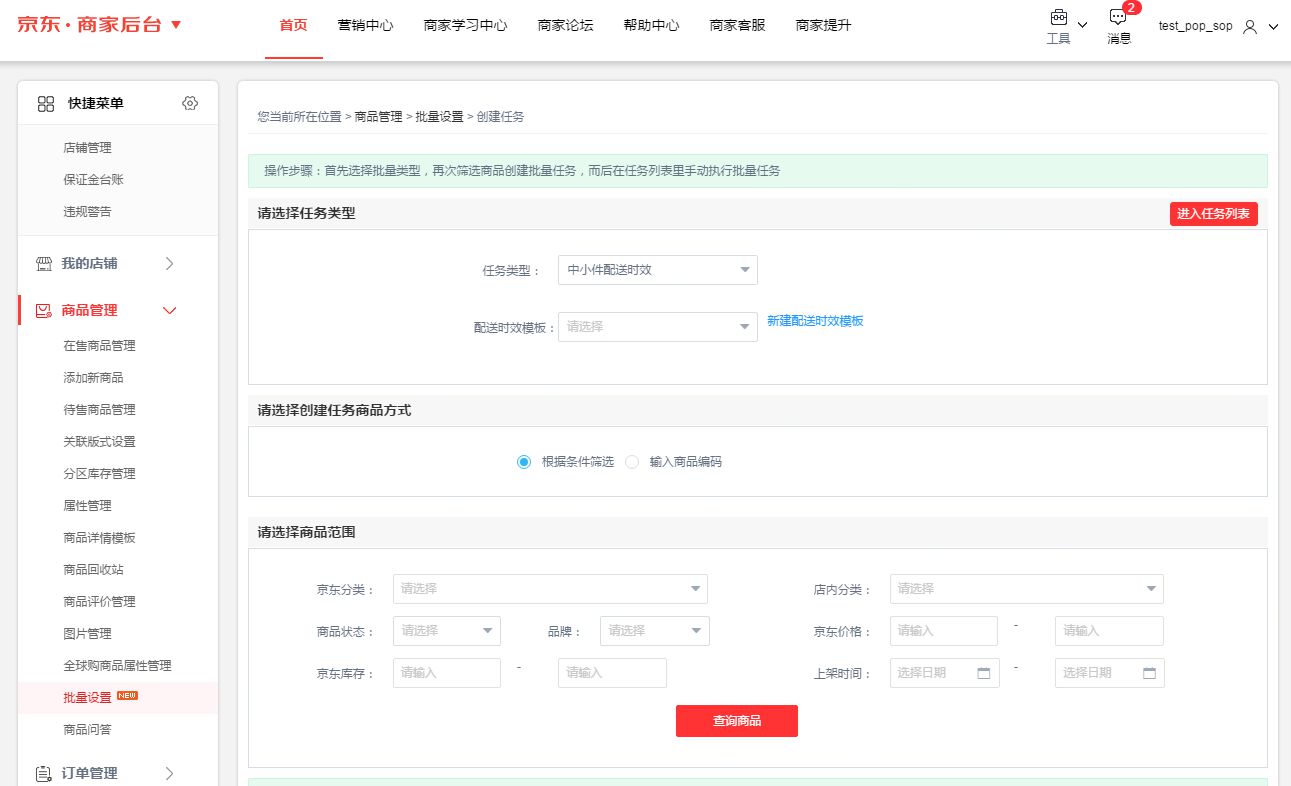The image size is (1291, 786).
Task: Open 保证金台账 in quick menu
Action: click(x=94, y=180)
